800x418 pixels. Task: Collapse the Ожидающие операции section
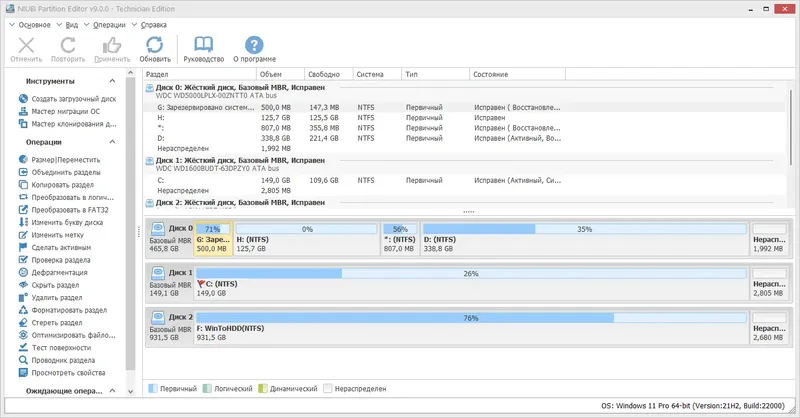112,391
